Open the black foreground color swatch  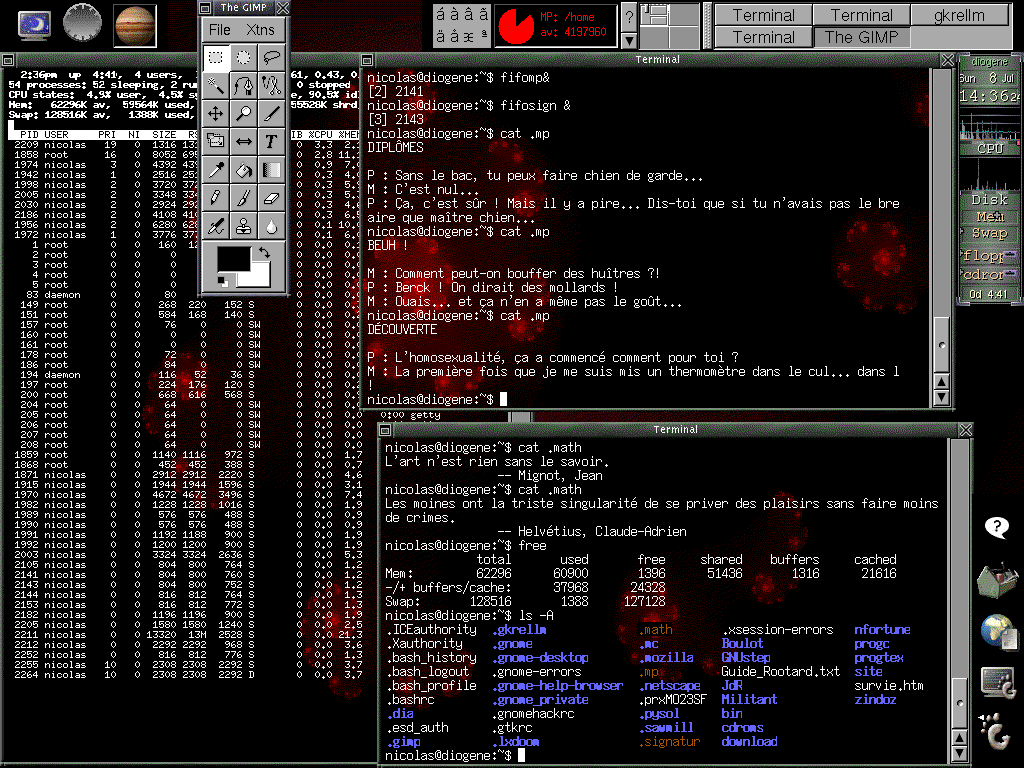[x=232, y=258]
